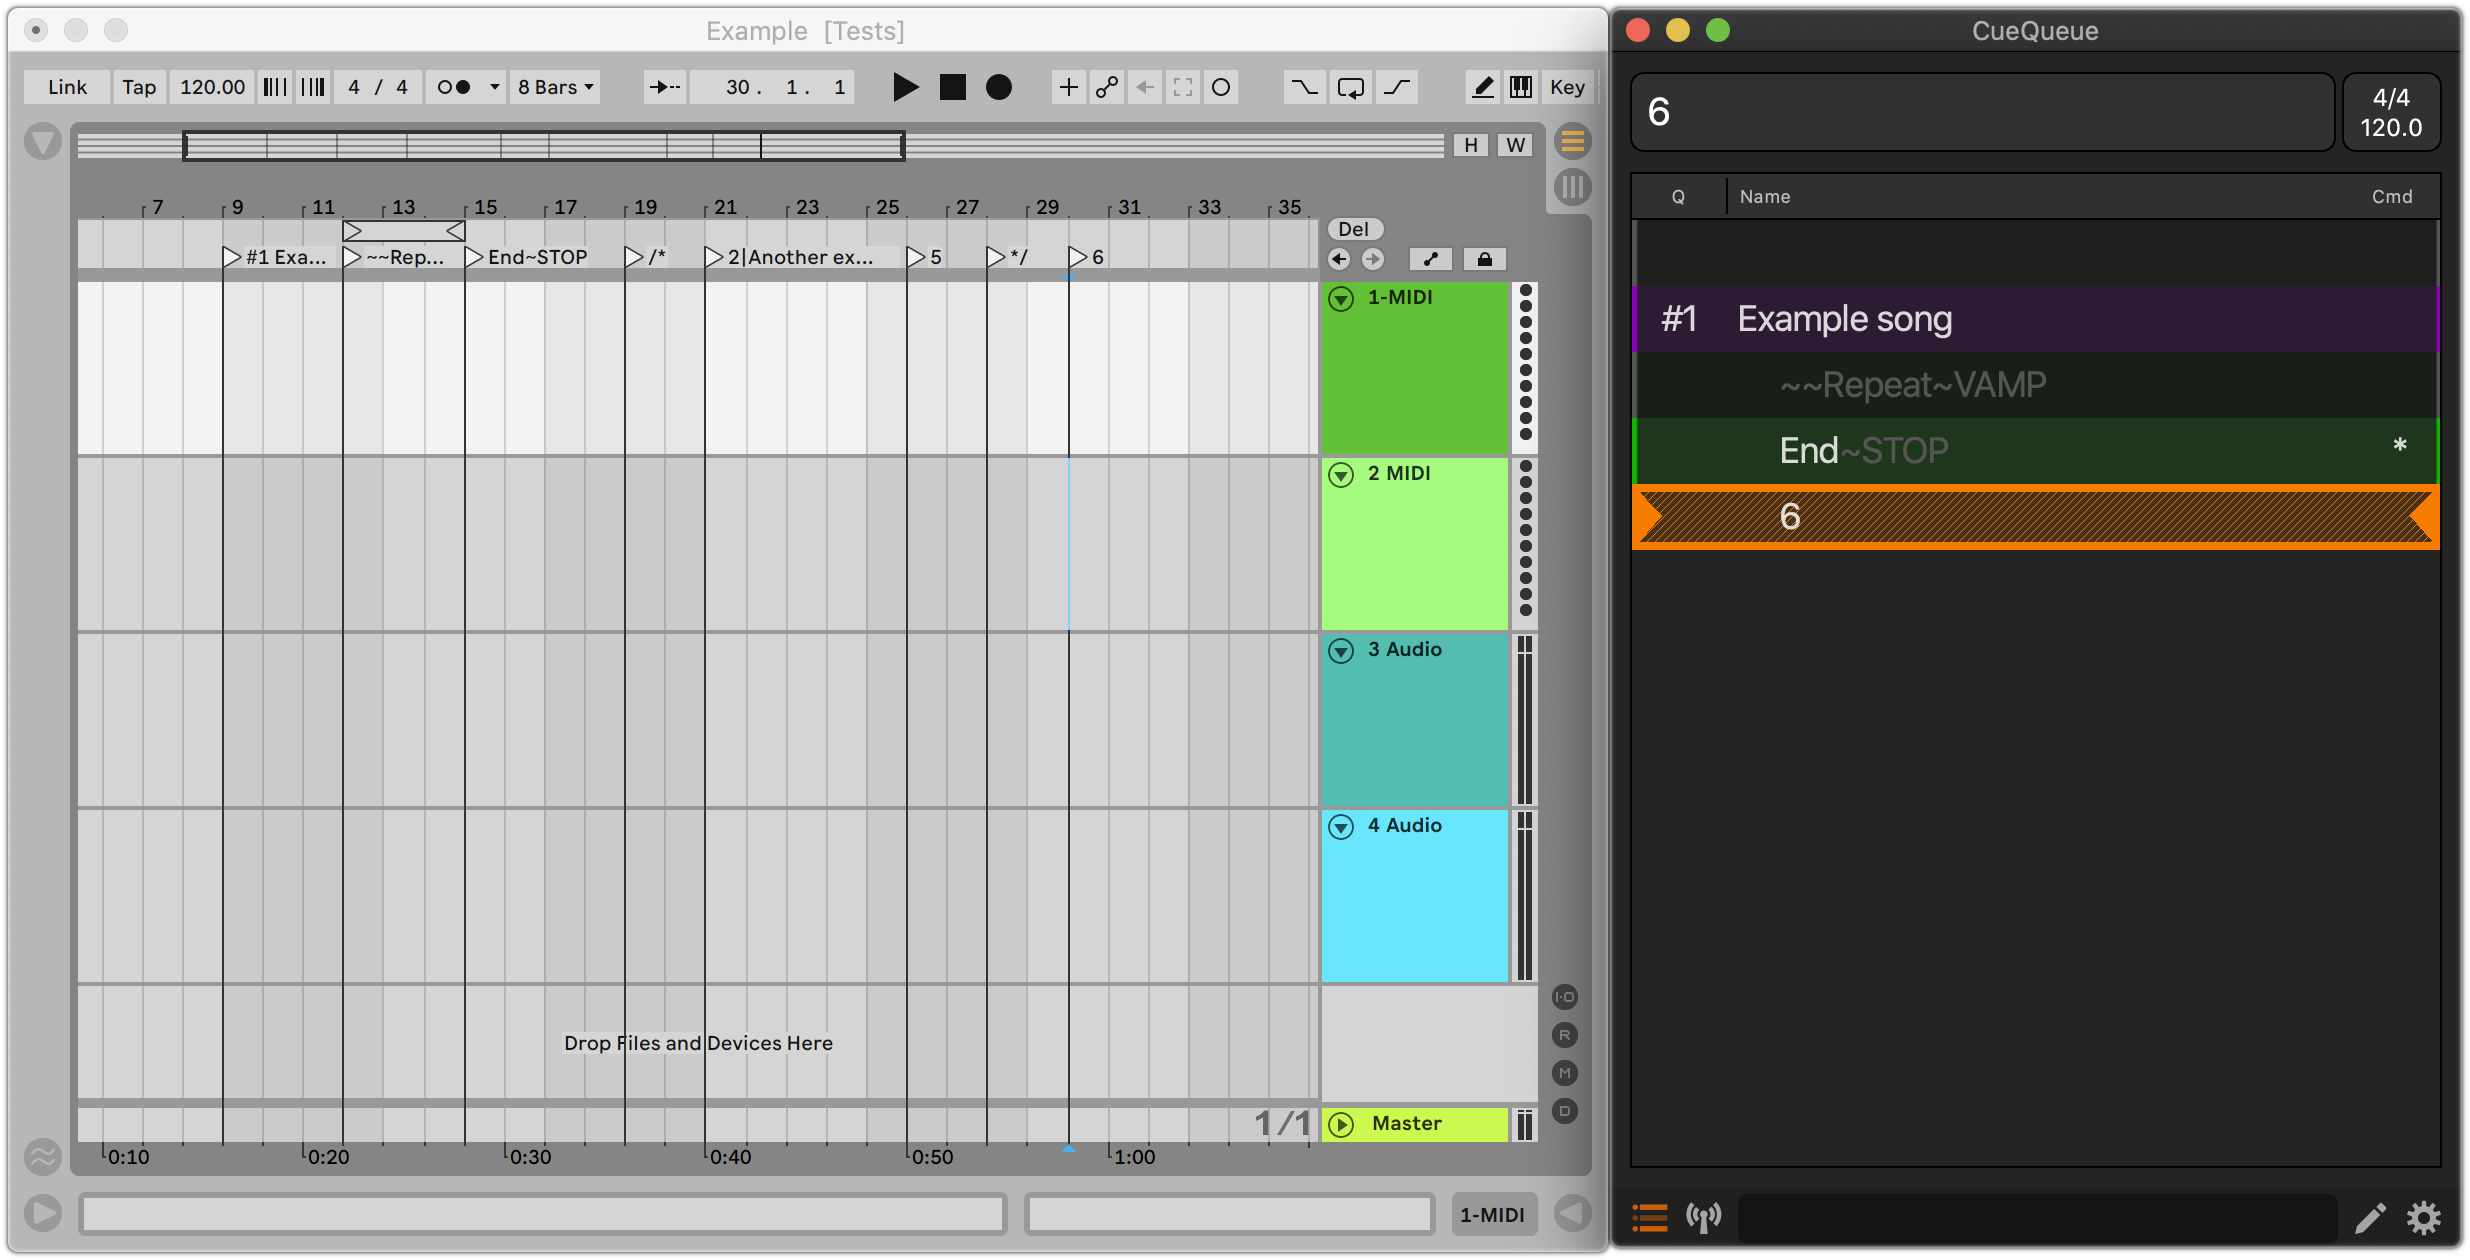Click the Del locator button
The width and height of the screenshot is (2470, 1260).
point(1353,229)
